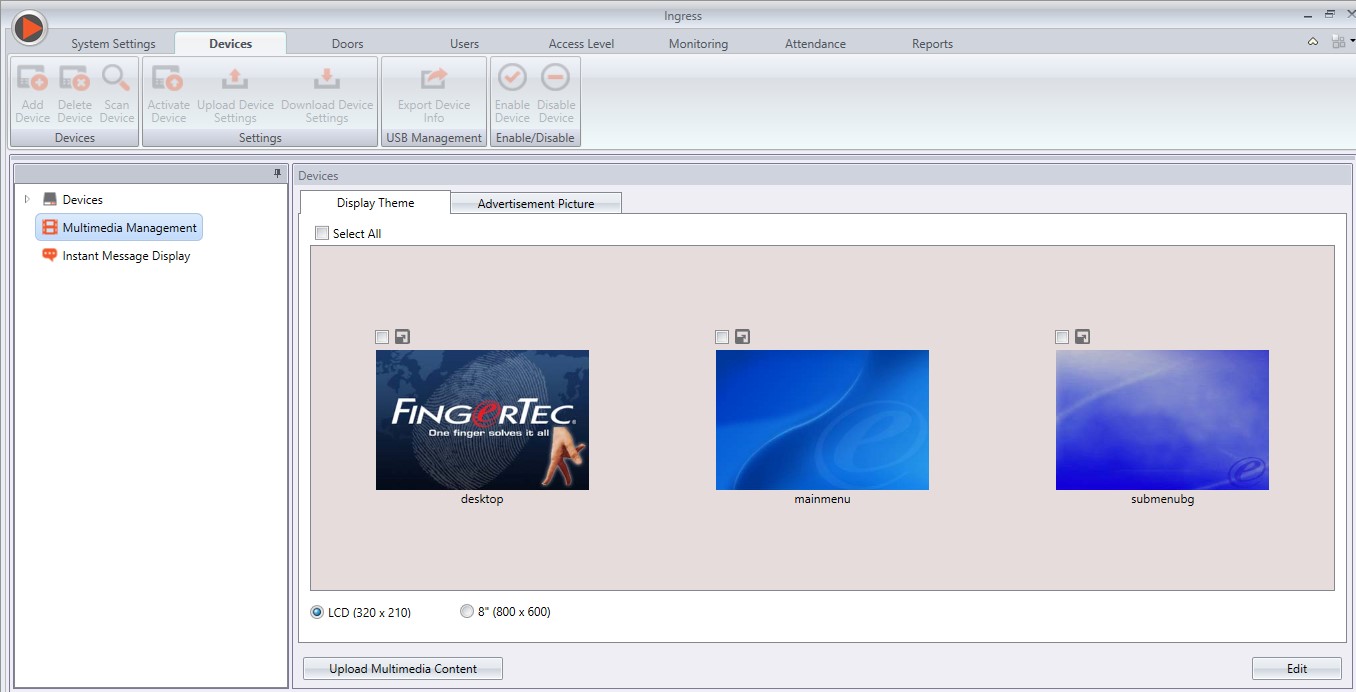Screen dimensions: 1356x692
Task: Select Multimedia Management in the tree
Action: point(119,228)
